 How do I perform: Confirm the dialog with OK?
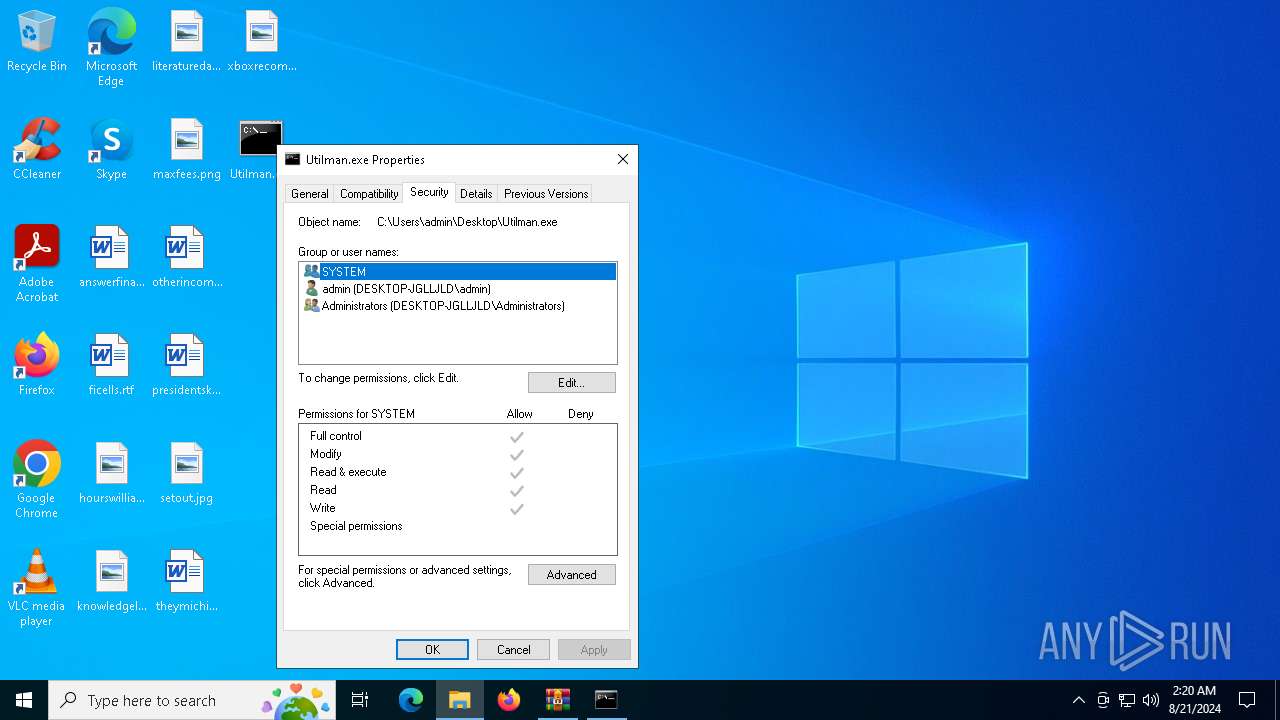point(432,650)
